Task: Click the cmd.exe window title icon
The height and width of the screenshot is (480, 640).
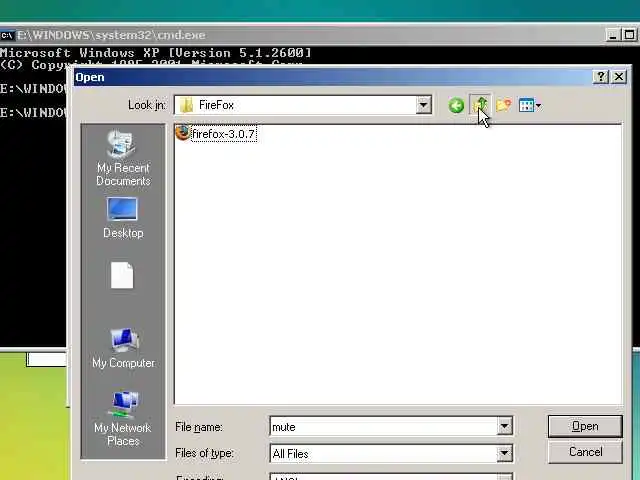Action: coord(7,35)
